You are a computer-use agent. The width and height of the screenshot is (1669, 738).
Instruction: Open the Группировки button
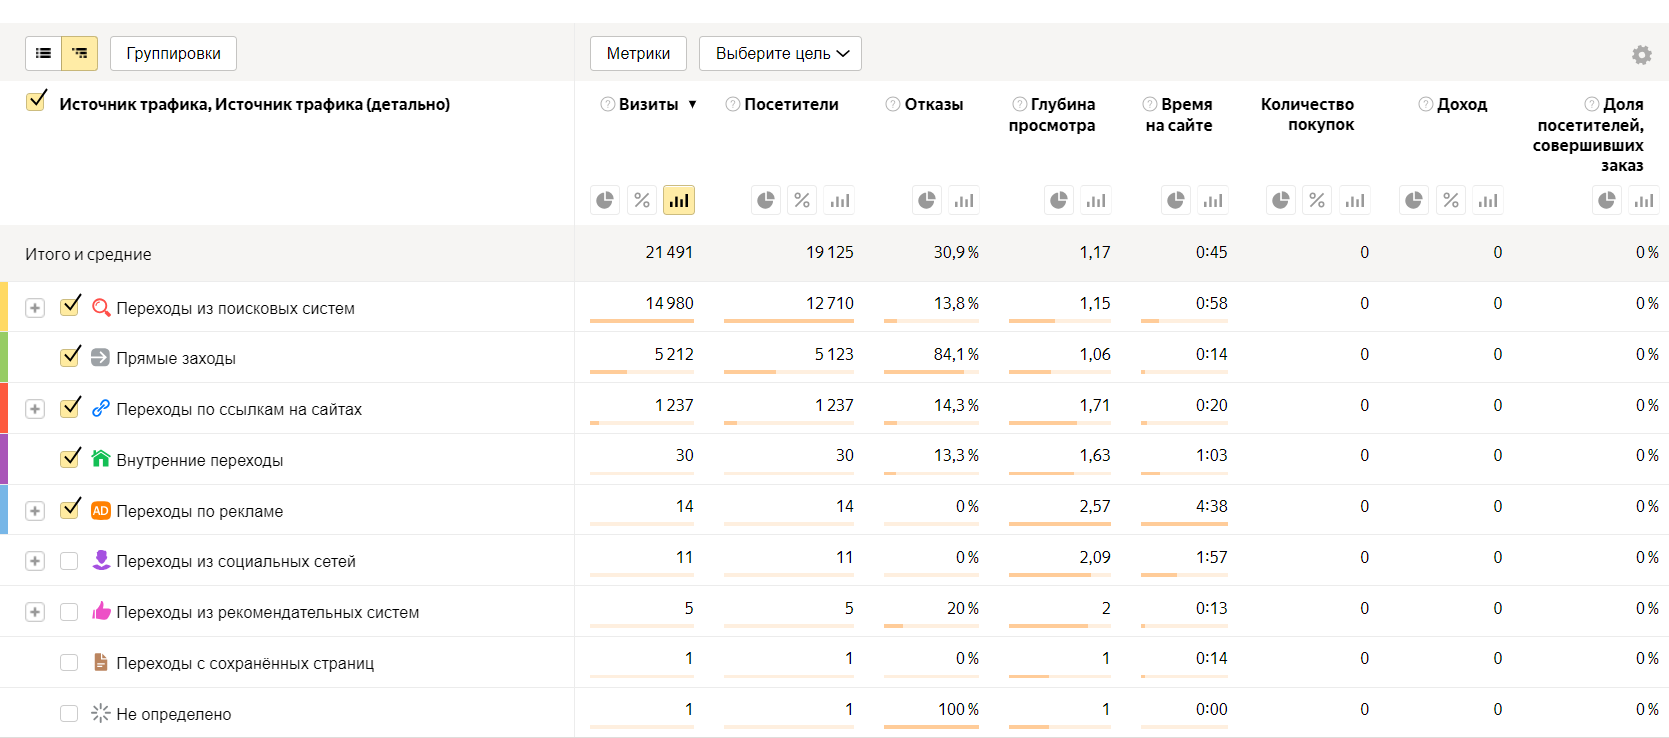click(173, 54)
